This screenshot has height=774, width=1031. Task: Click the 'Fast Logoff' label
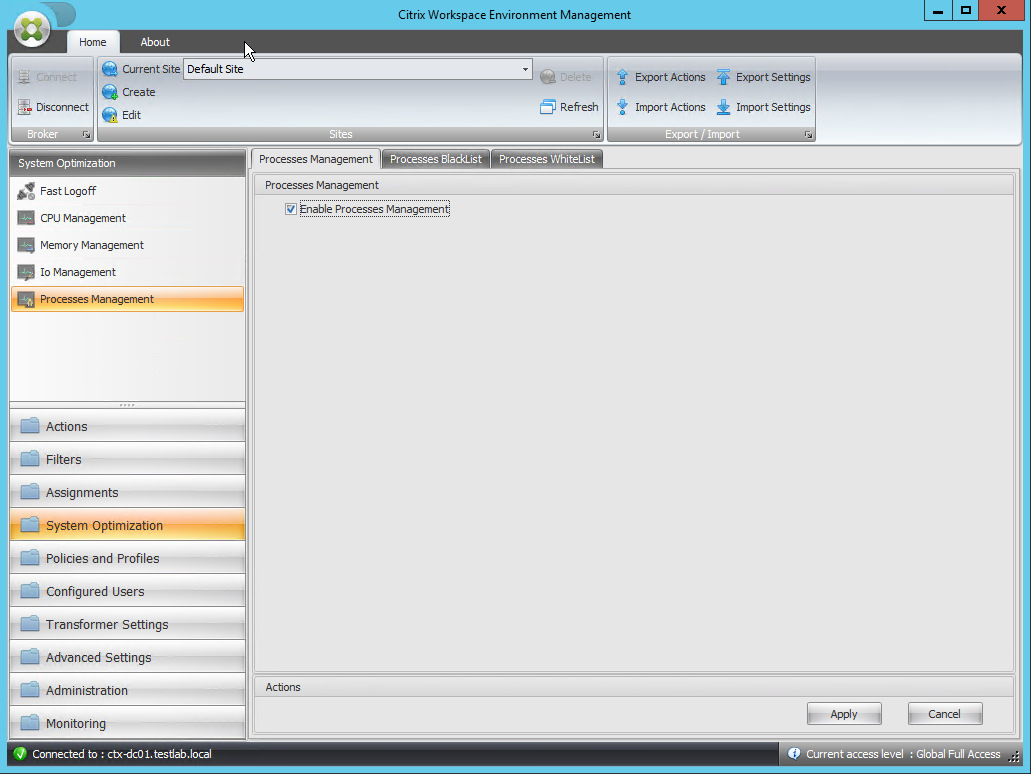point(68,191)
